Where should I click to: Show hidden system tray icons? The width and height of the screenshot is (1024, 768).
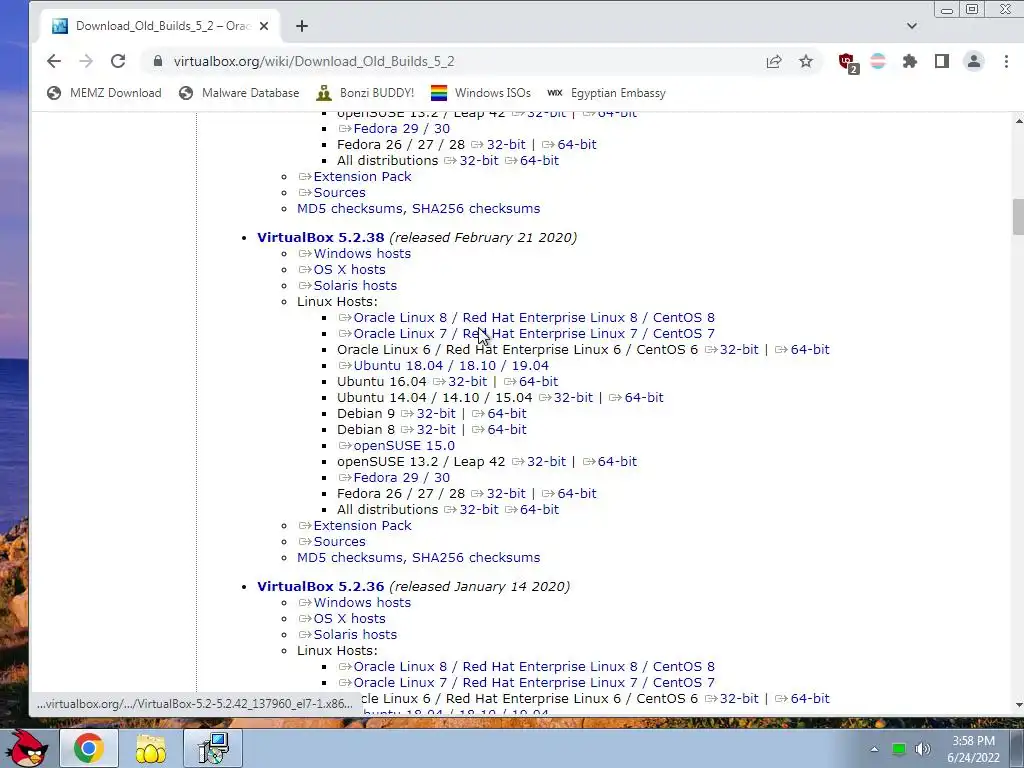[x=874, y=749]
